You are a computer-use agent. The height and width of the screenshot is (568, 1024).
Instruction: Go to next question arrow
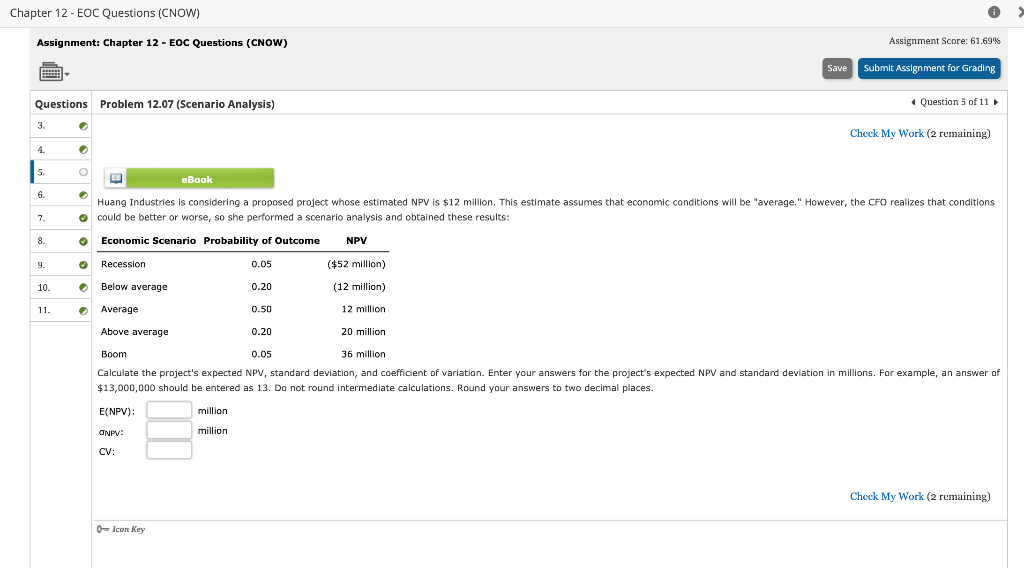click(995, 102)
